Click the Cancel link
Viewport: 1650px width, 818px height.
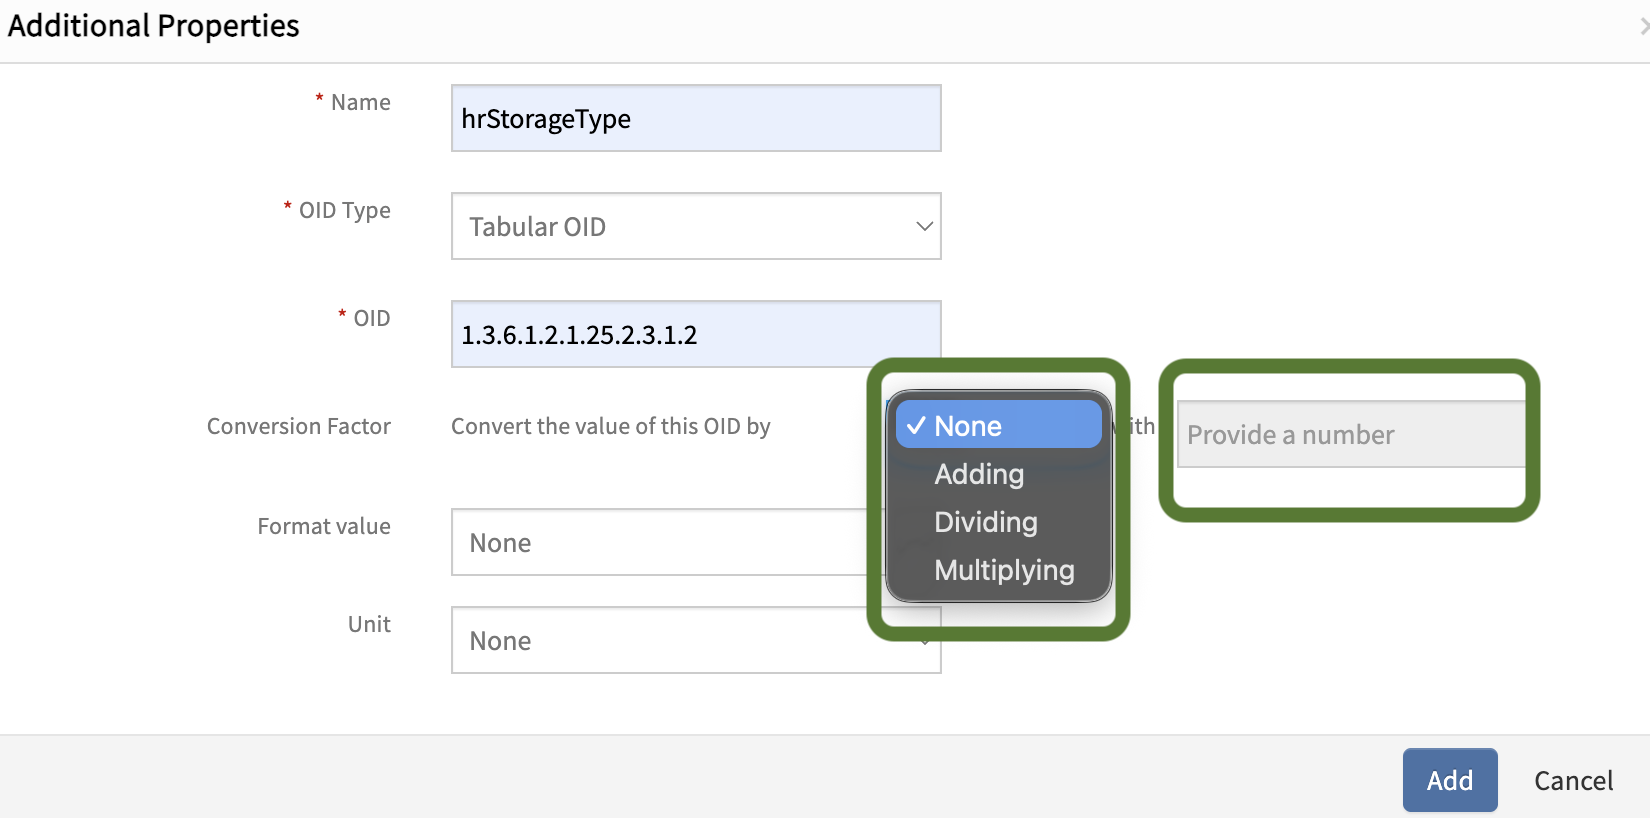[1573, 781]
